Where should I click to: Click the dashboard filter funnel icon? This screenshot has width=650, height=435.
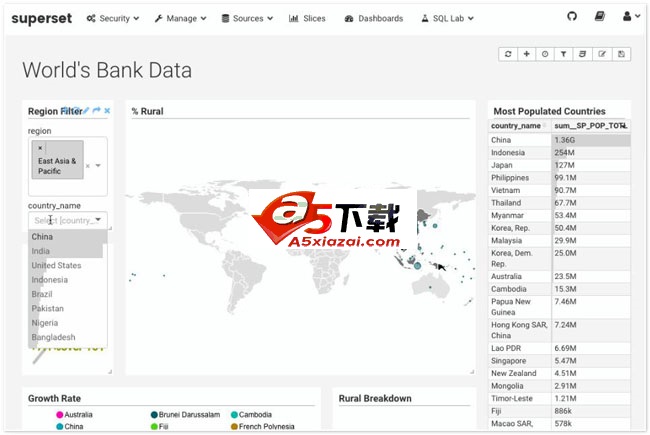[563, 54]
